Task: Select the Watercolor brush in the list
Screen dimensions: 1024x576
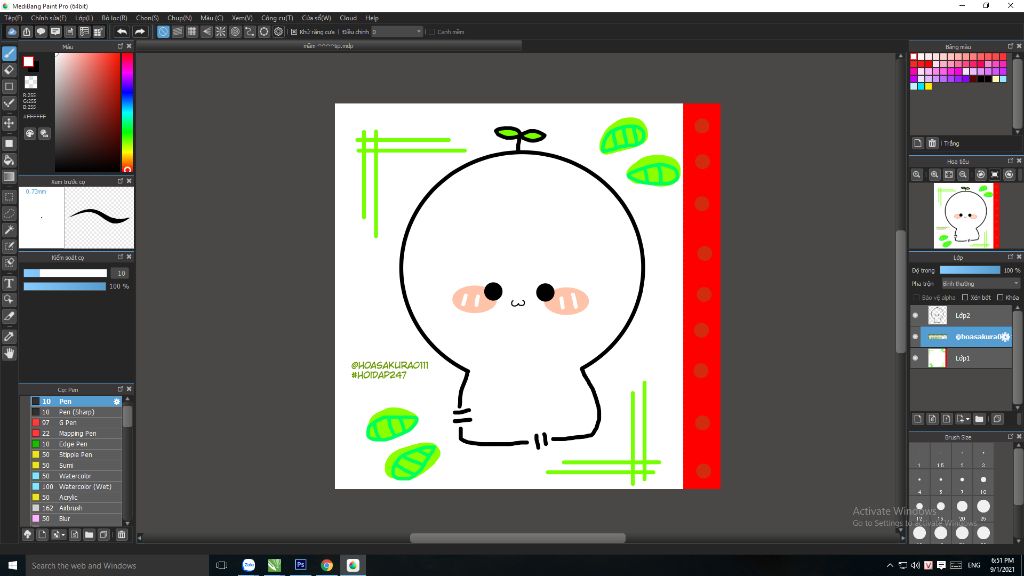Action: coord(75,476)
